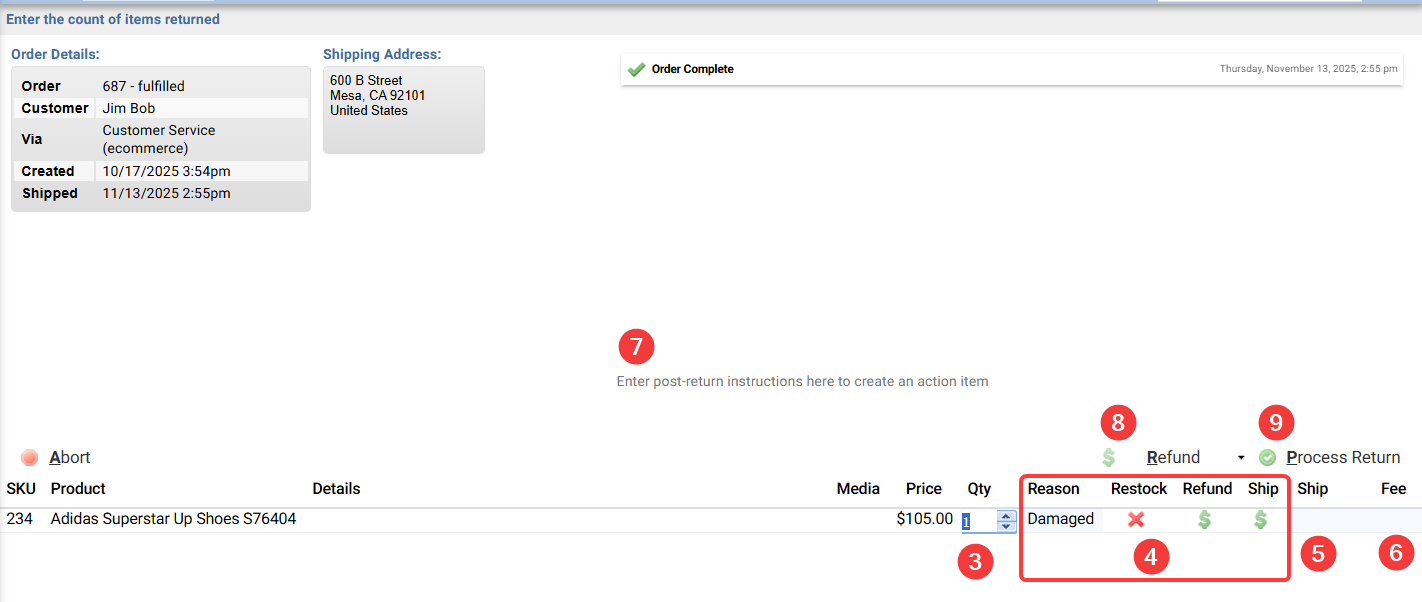Click the green Process Return checkmark icon
The width and height of the screenshot is (1422, 602).
tap(1268, 457)
